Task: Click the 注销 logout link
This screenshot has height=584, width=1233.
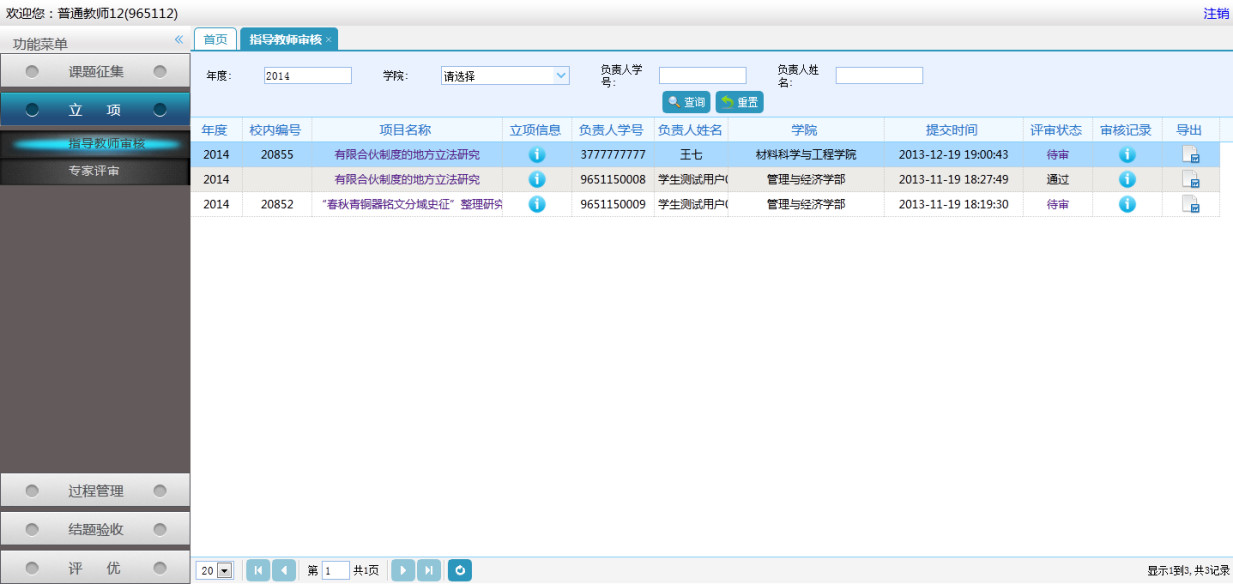Action: [x=1216, y=13]
